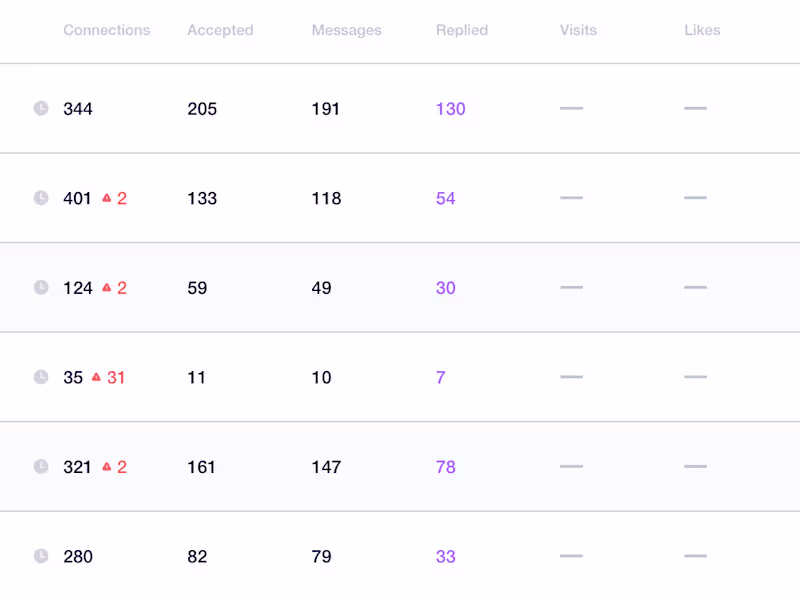The height and width of the screenshot is (600, 800).
Task: Click the red warning triangle next to 124
Action: coord(107,288)
